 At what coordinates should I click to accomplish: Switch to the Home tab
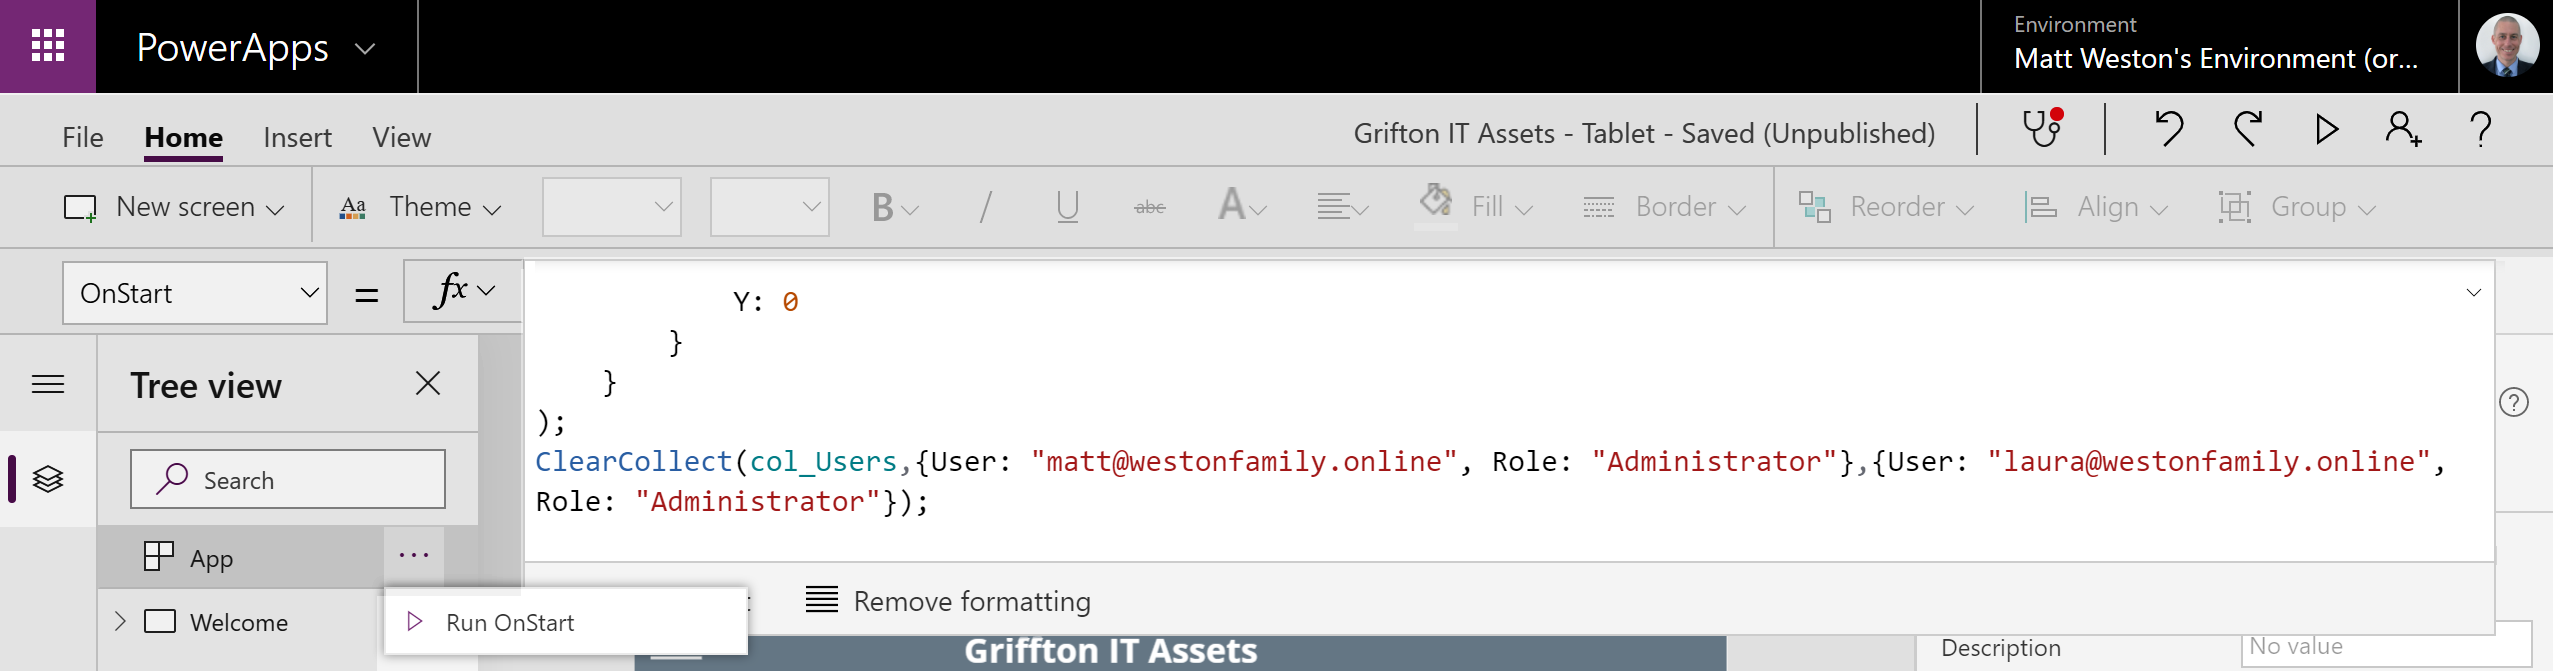184,137
